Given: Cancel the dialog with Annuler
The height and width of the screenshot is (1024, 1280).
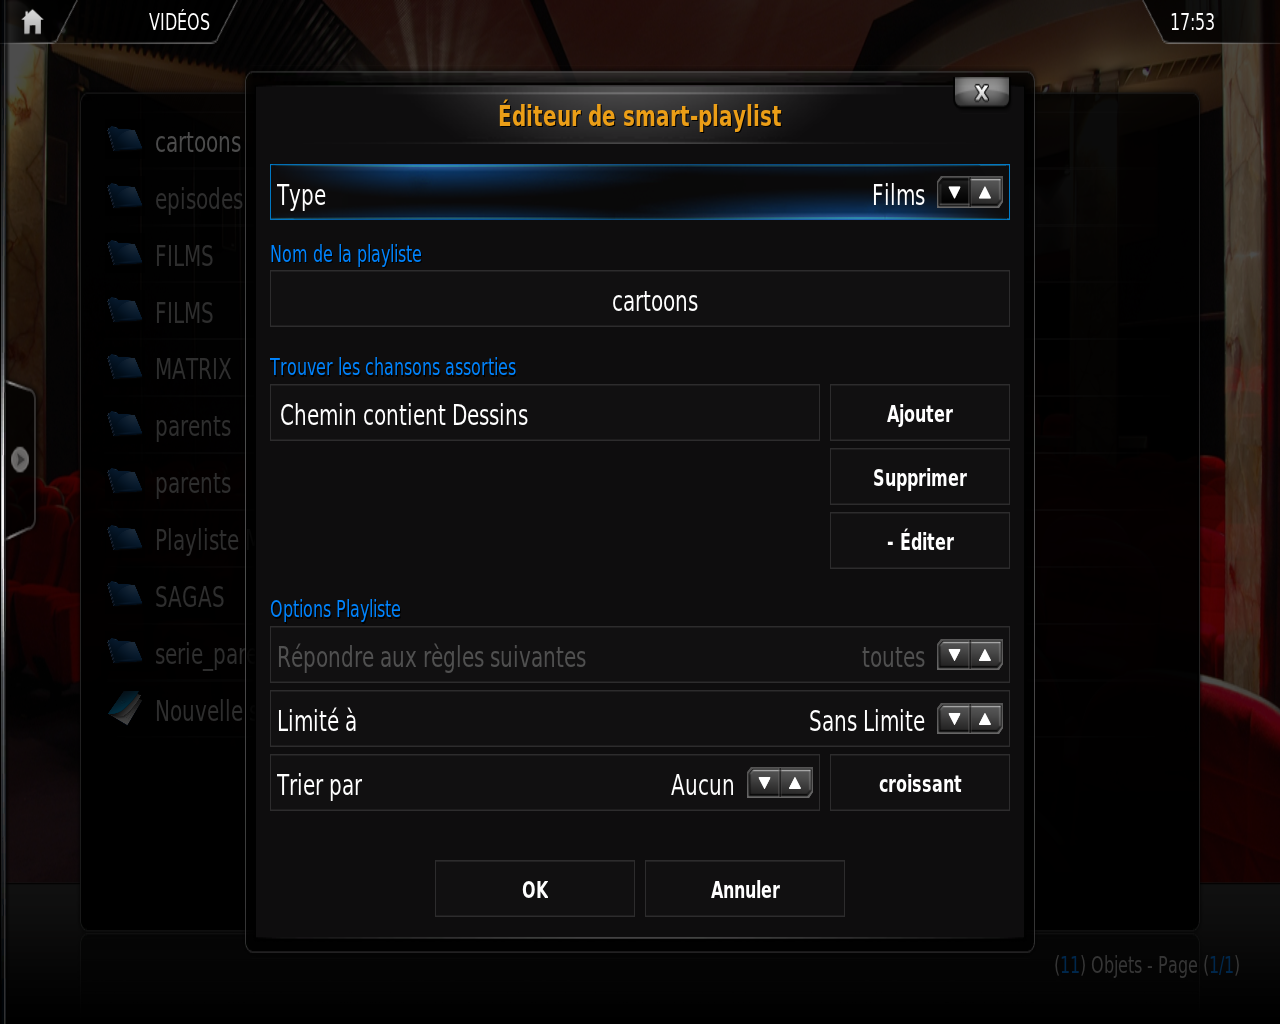Looking at the screenshot, I should (x=745, y=889).
